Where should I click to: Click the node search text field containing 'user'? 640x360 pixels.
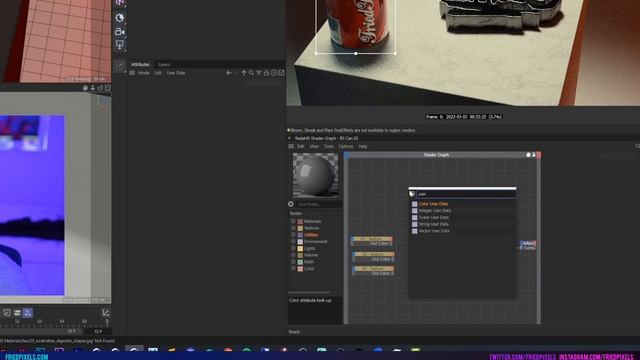pos(466,194)
